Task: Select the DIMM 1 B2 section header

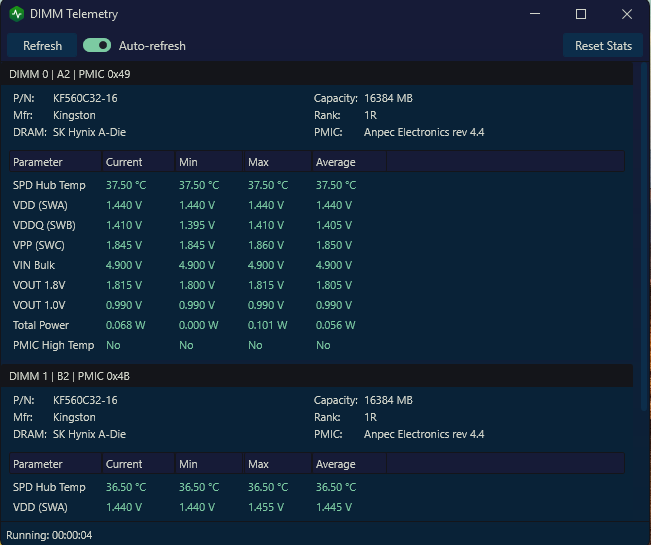Action: [x=317, y=376]
